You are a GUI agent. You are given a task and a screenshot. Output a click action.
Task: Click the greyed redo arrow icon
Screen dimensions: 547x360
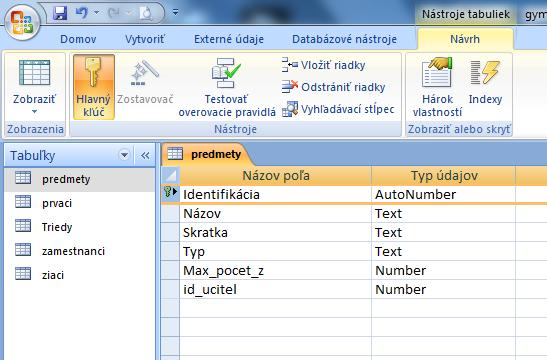pos(114,13)
